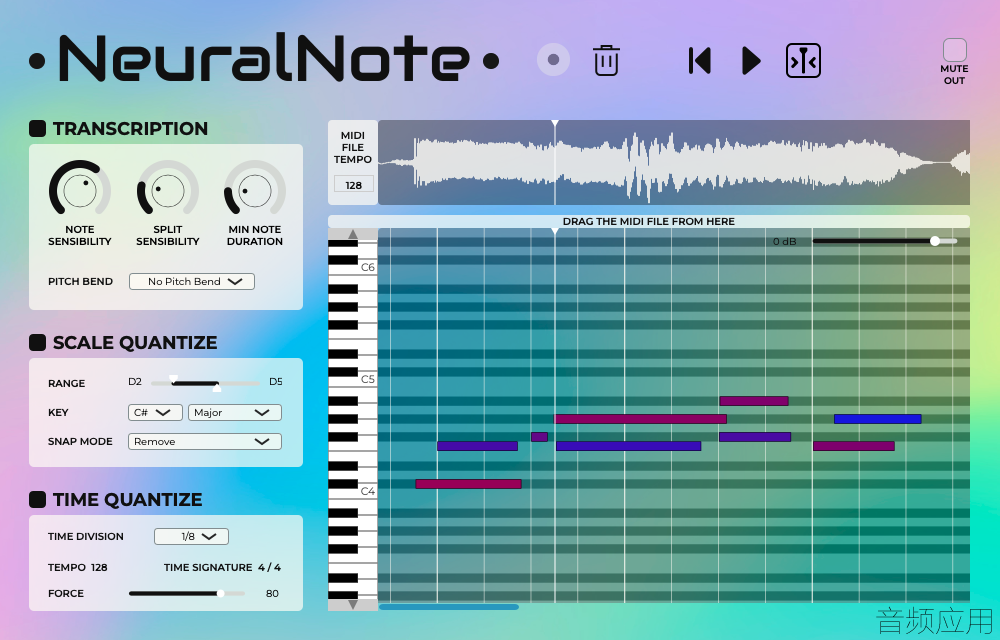Select the topmost magenta note
Image resolution: width=1000 pixels, height=640 pixels.
(754, 401)
